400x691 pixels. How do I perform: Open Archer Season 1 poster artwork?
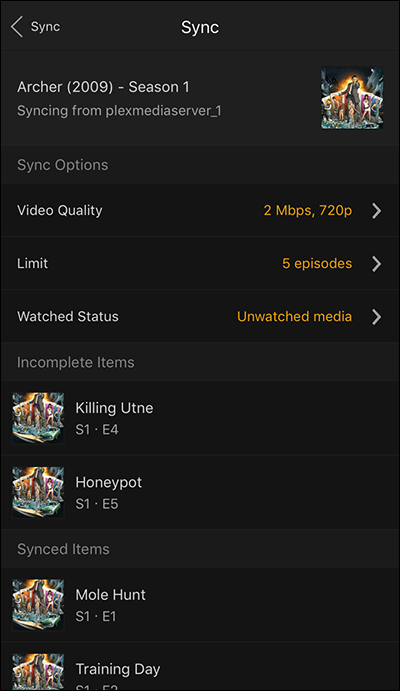(352, 98)
